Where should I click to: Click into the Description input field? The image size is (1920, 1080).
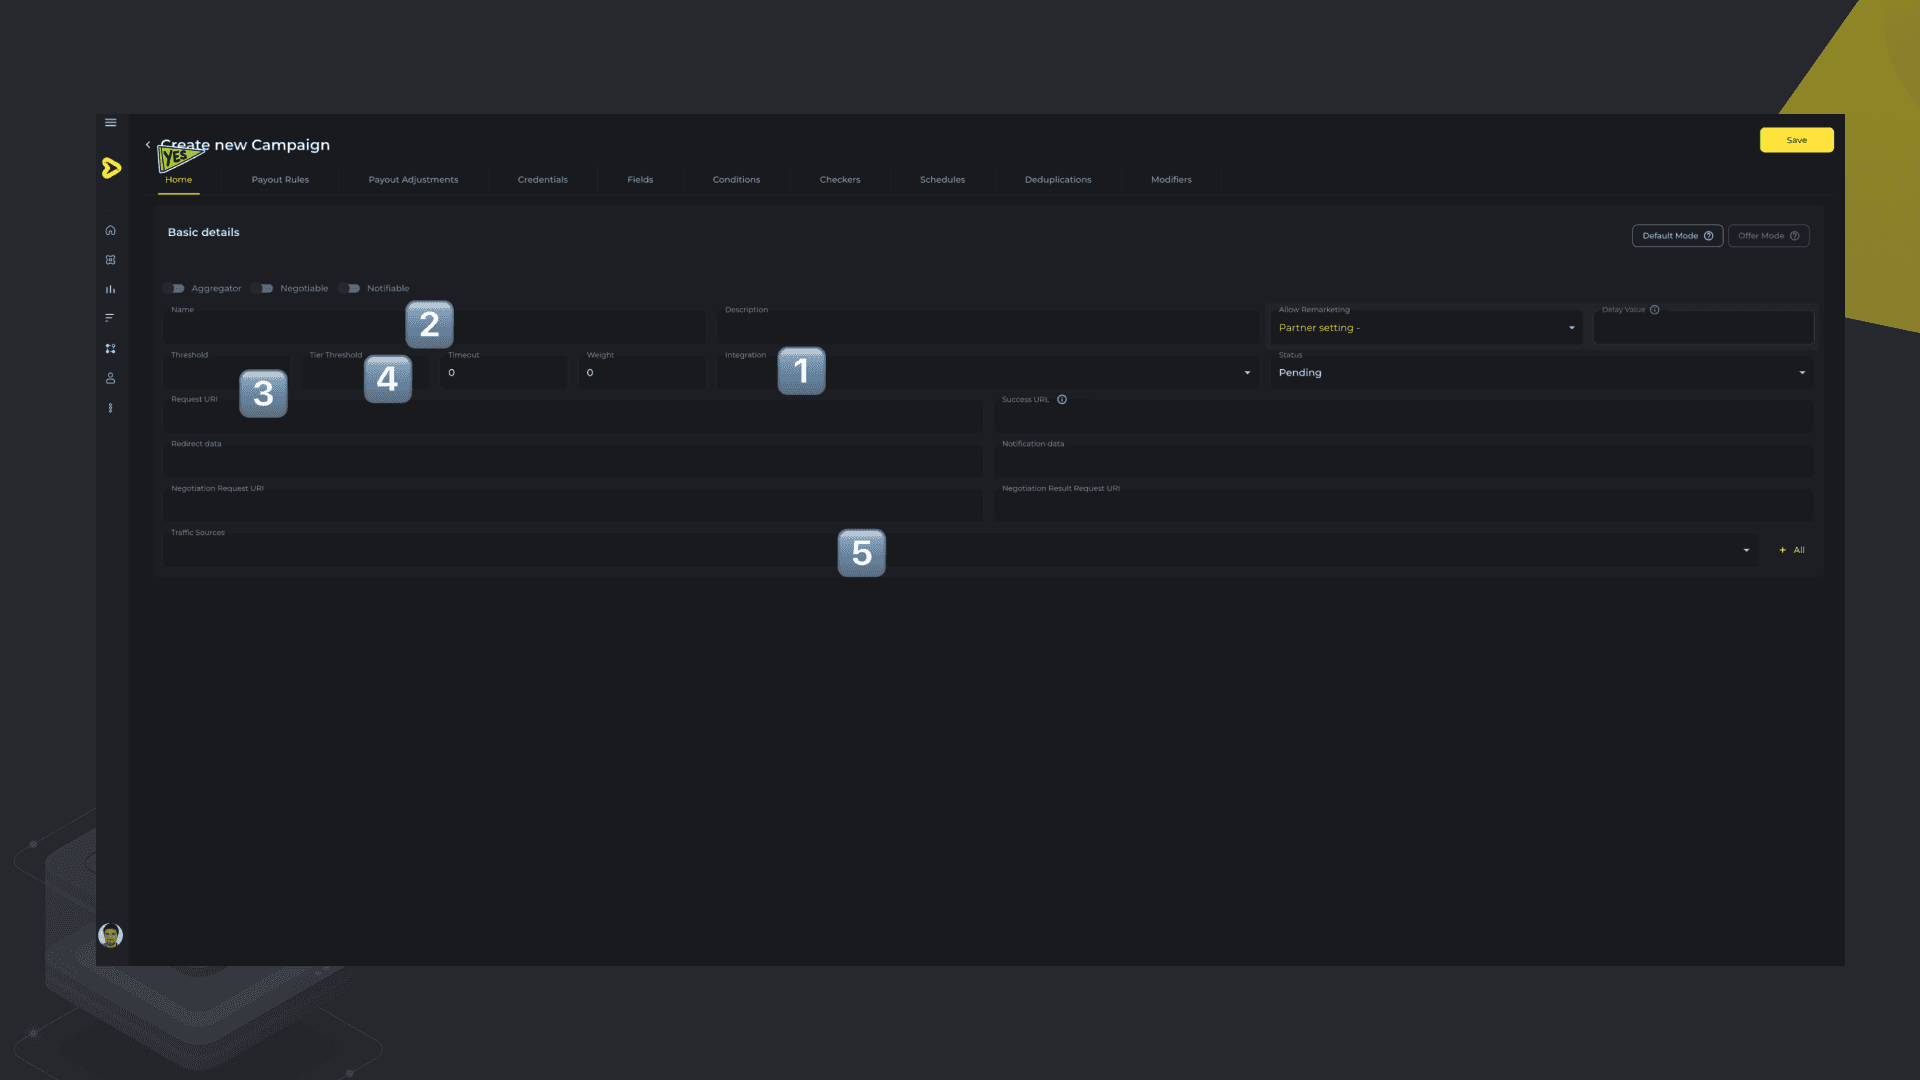click(987, 330)
